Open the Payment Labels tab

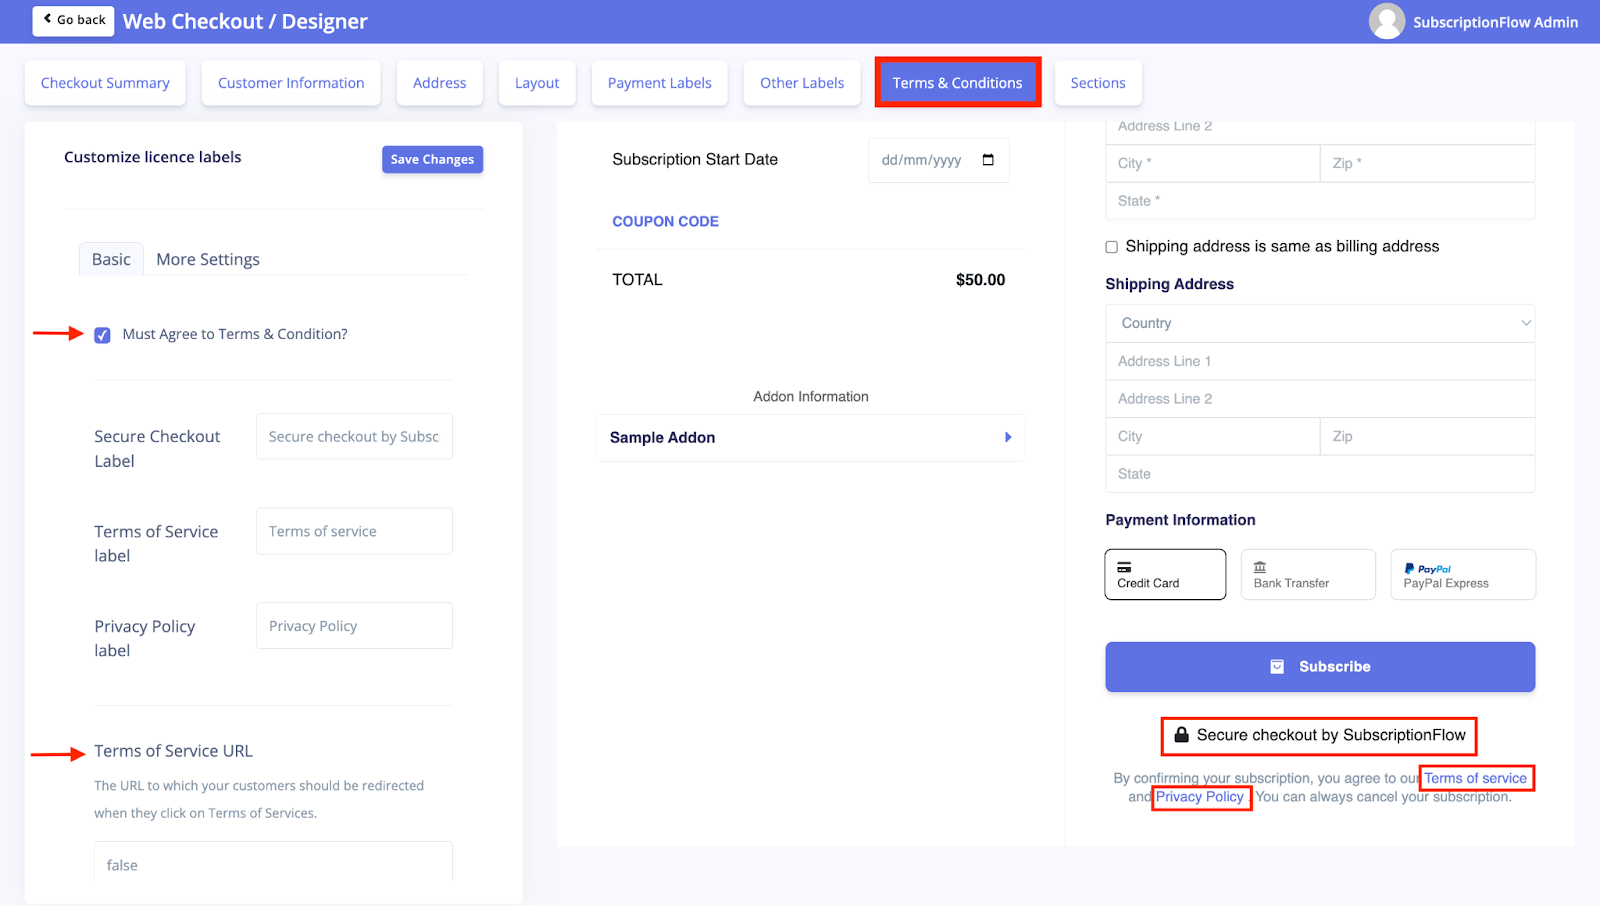tap(660, 83)
